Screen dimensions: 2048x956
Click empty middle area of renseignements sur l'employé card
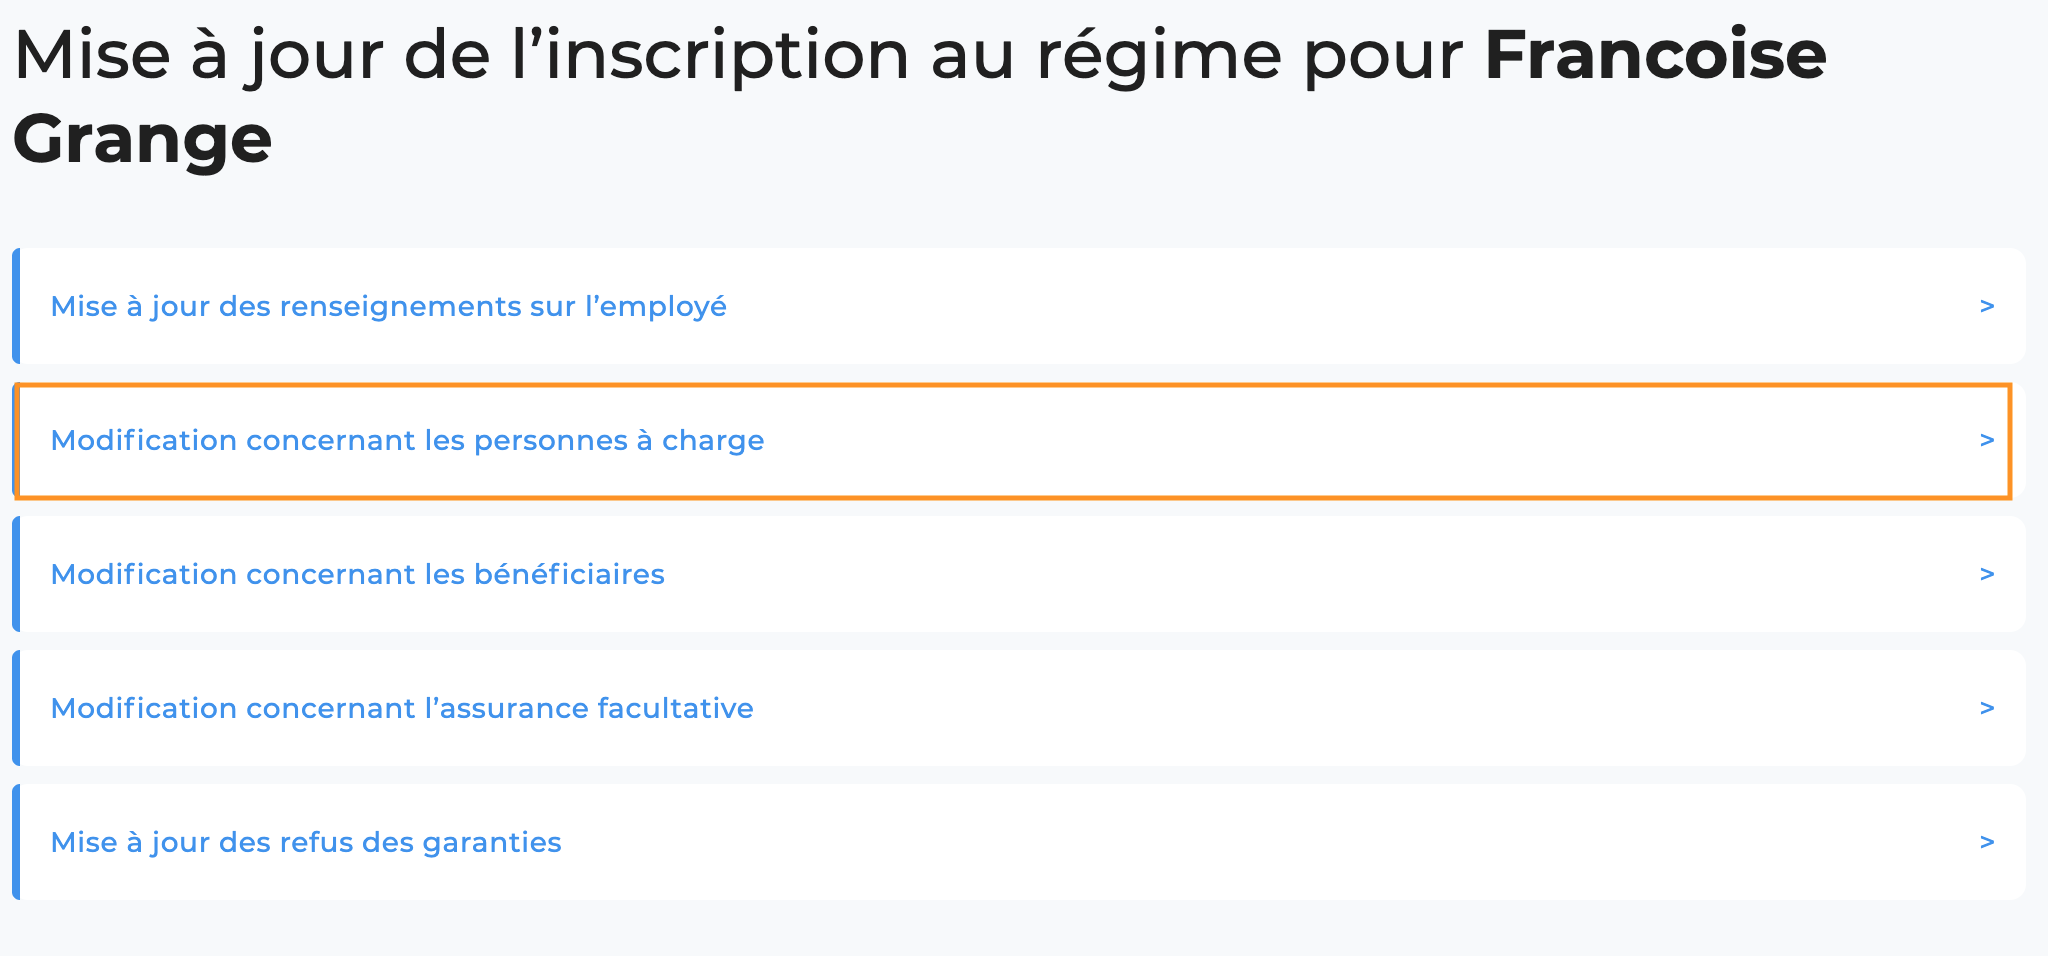1350,306
